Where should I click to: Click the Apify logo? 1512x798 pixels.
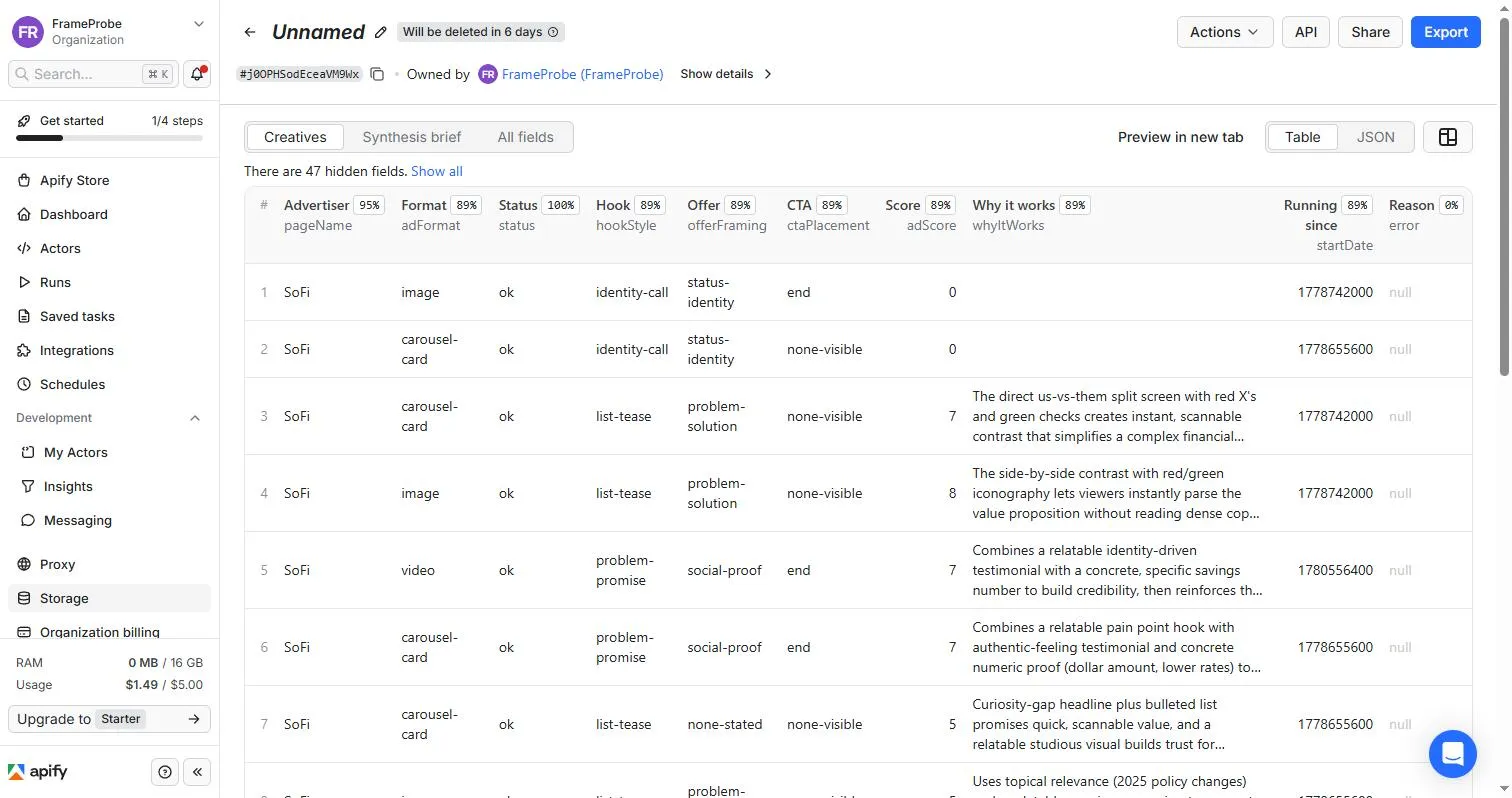38,772
